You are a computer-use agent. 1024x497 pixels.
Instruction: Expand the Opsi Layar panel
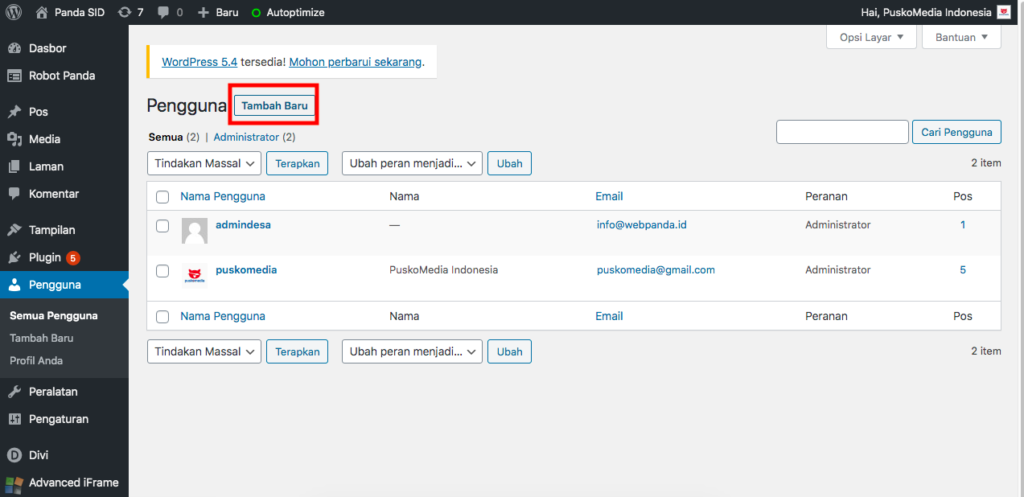872,37
